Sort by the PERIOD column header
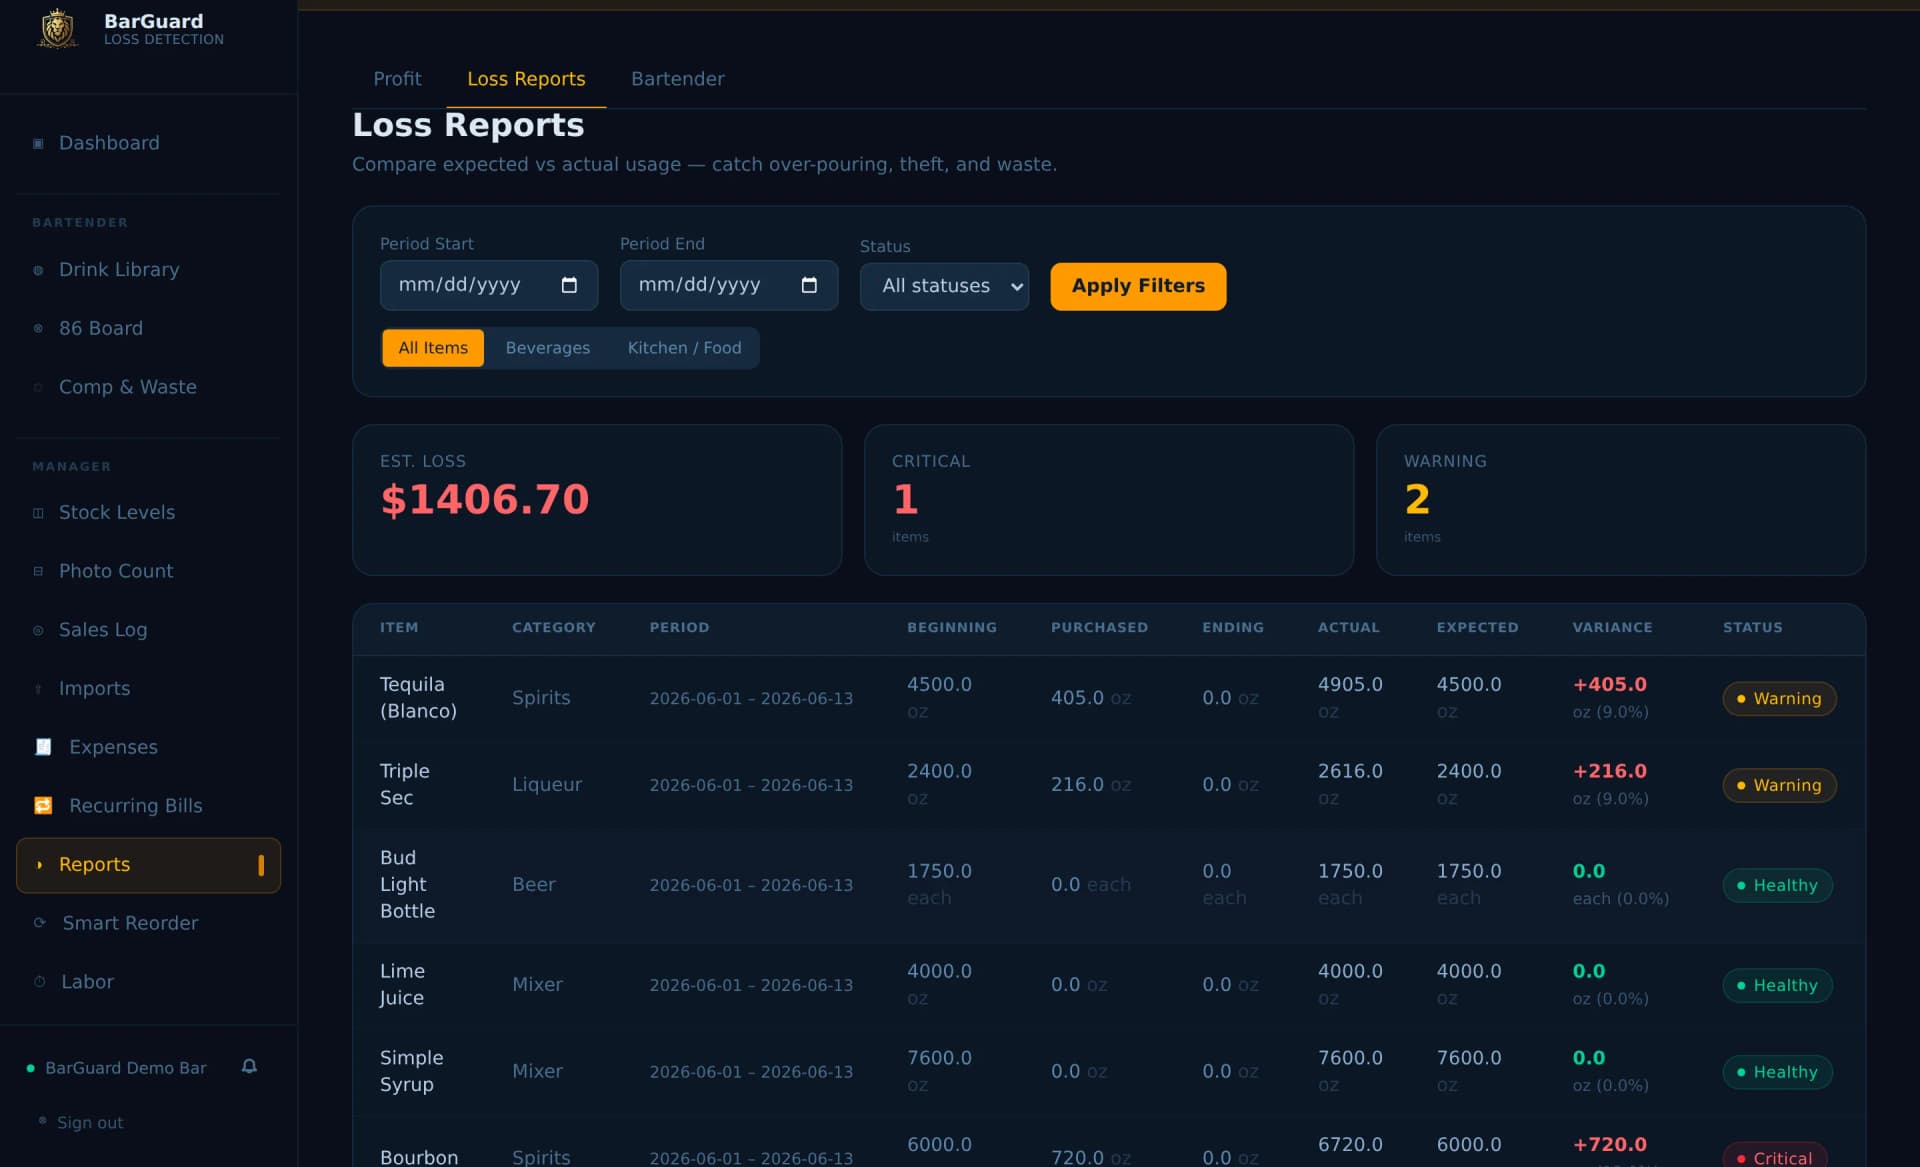Viewport: 1920px width, 1167px height. 679,628
